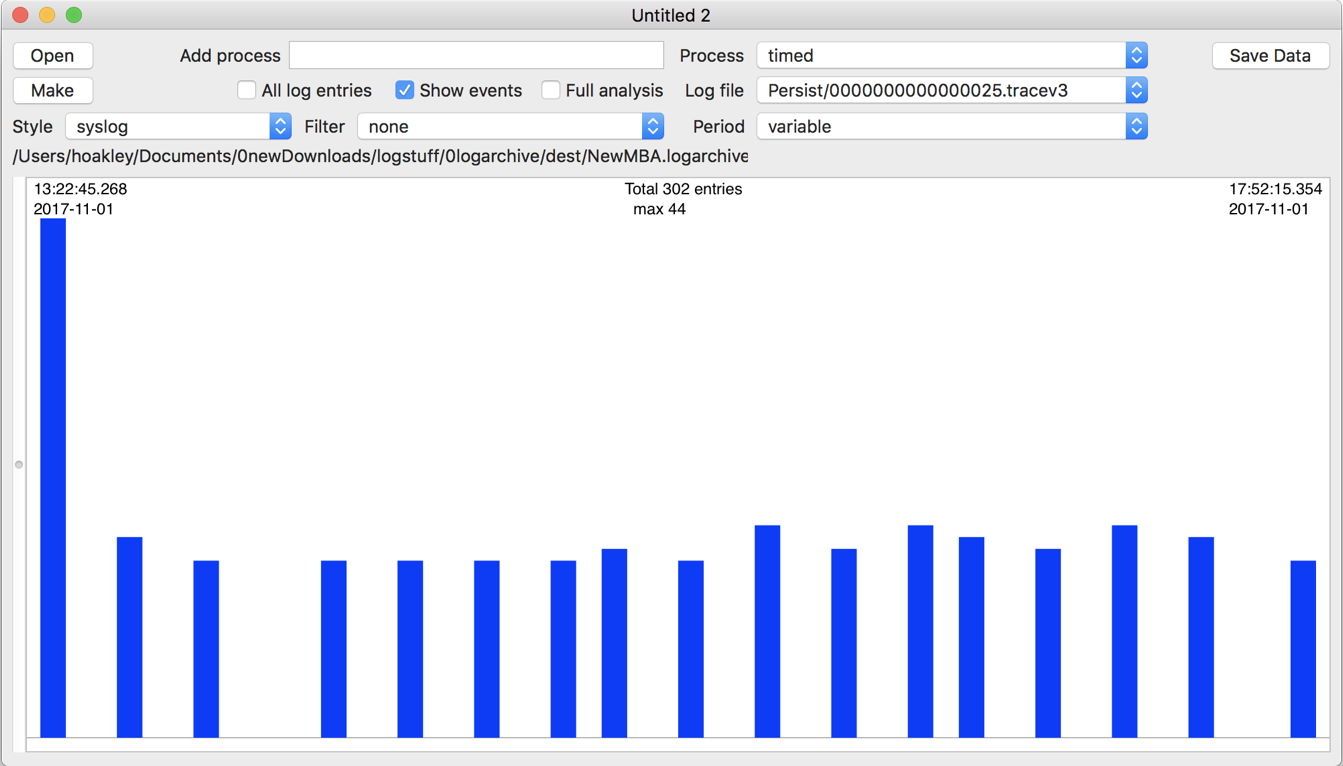Export results using Save Data
The height and width of the screenshot is (766, 1343).
[x=1270, y=55]
